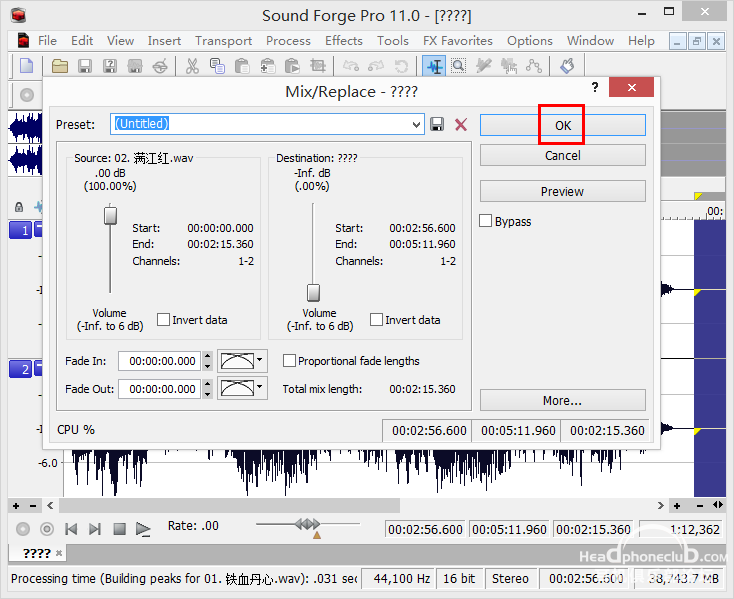Viewport: 734px width, 599px height.
Task: Click the Stop playback button
Action: click(119, 529)
